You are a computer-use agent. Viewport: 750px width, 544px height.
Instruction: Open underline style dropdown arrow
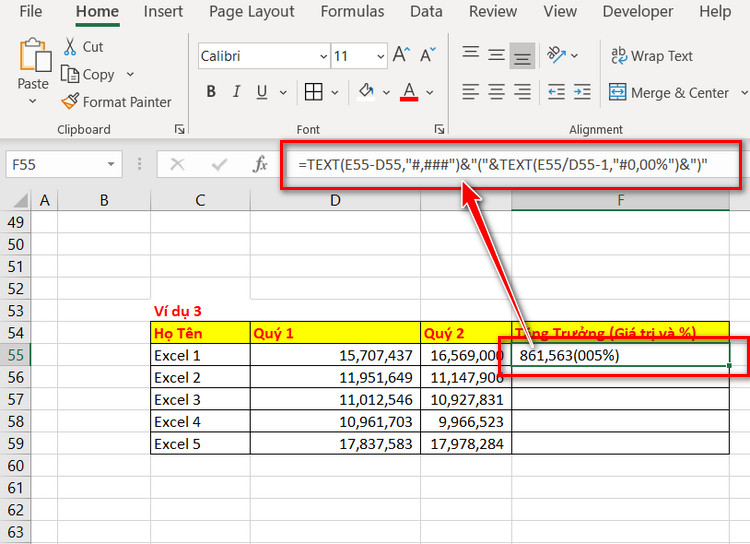[283, 92]
